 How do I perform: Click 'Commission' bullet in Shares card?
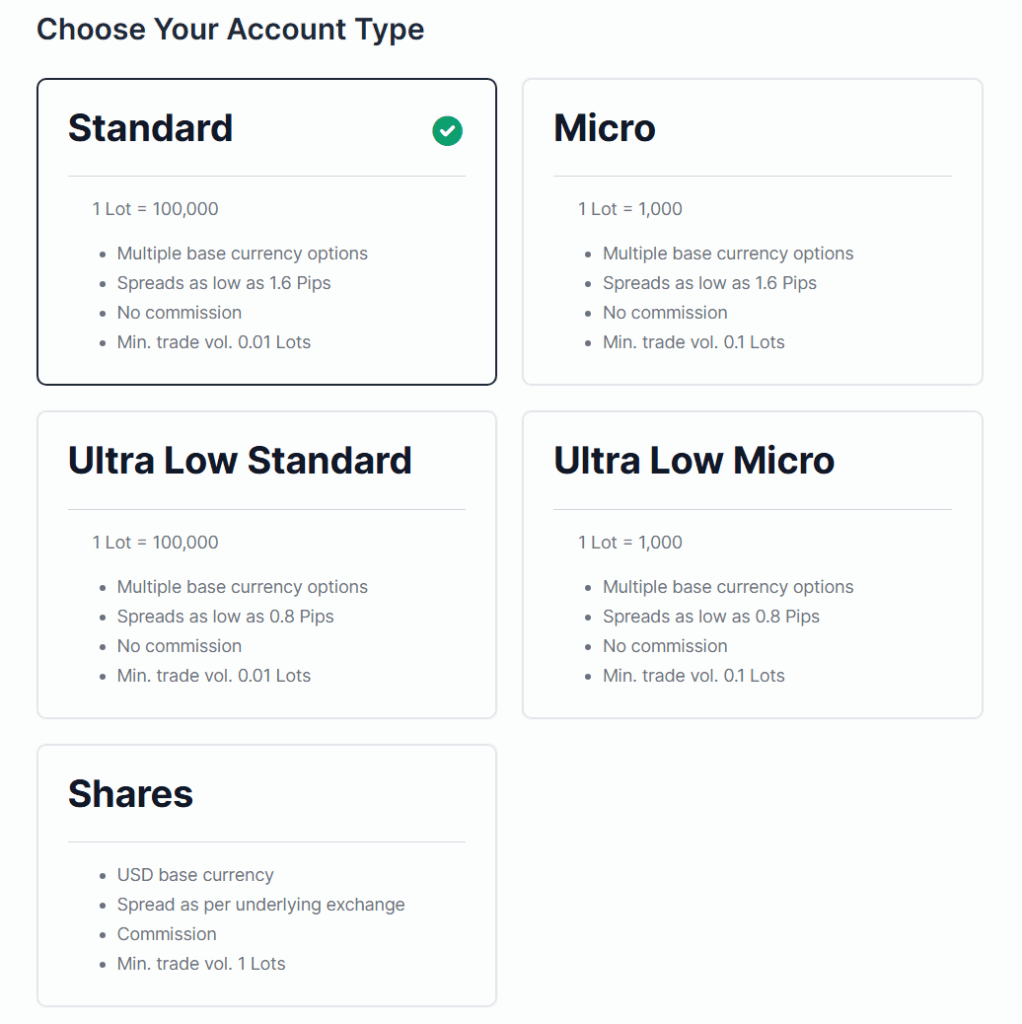[x=167, y=934]
